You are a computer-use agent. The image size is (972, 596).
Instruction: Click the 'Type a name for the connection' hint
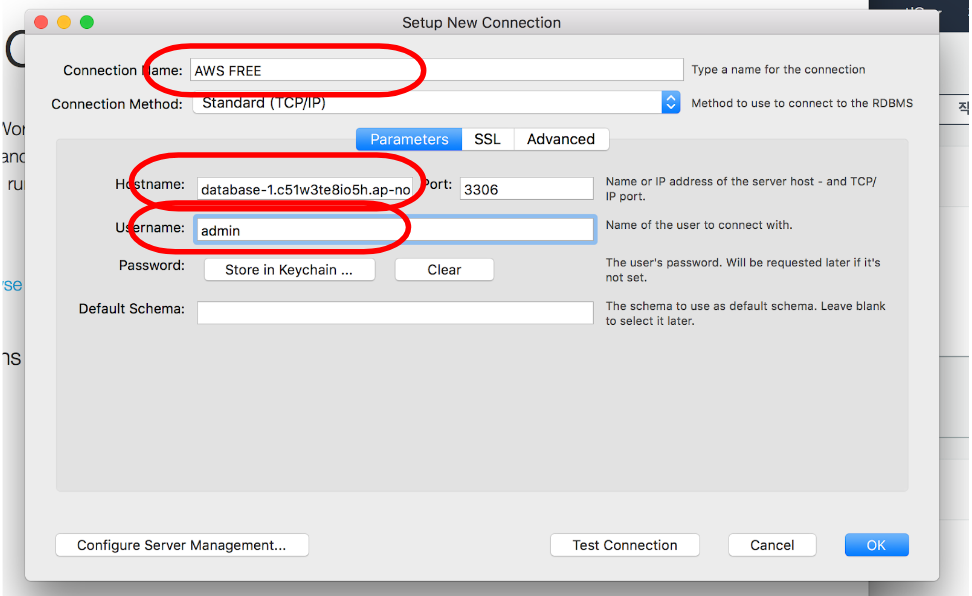779,69
